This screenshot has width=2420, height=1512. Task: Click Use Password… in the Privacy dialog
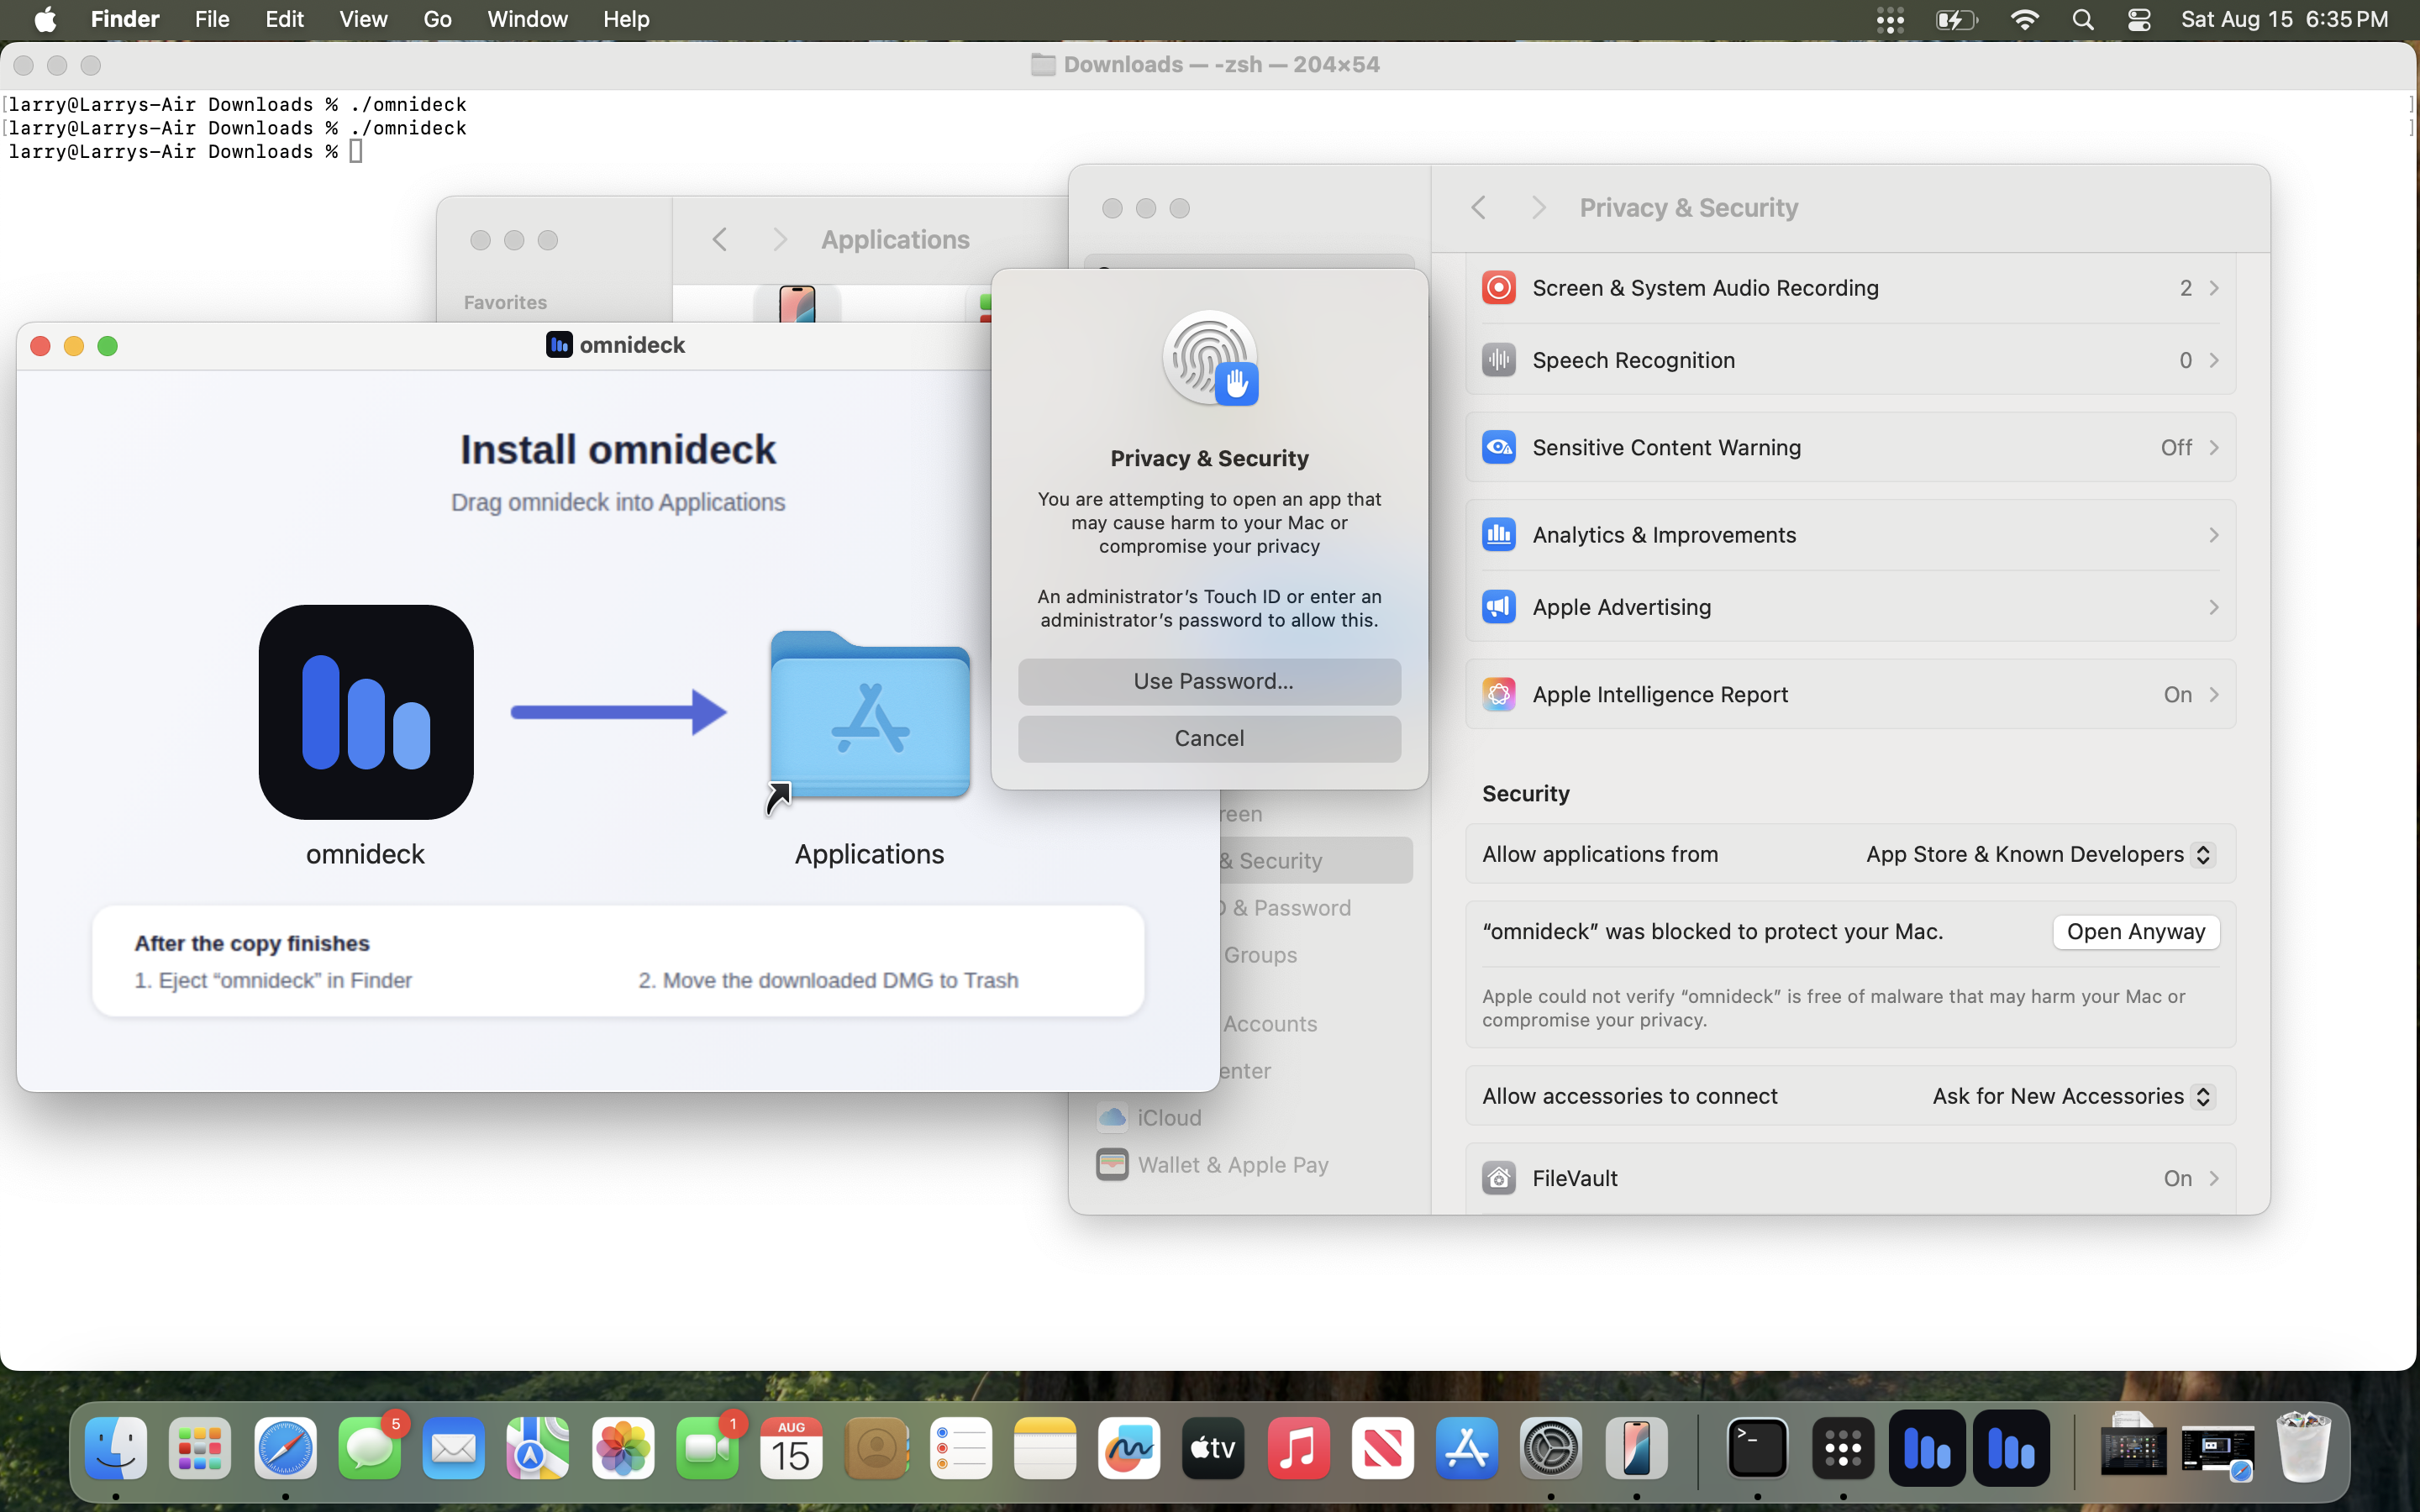tap(1209, 681)
